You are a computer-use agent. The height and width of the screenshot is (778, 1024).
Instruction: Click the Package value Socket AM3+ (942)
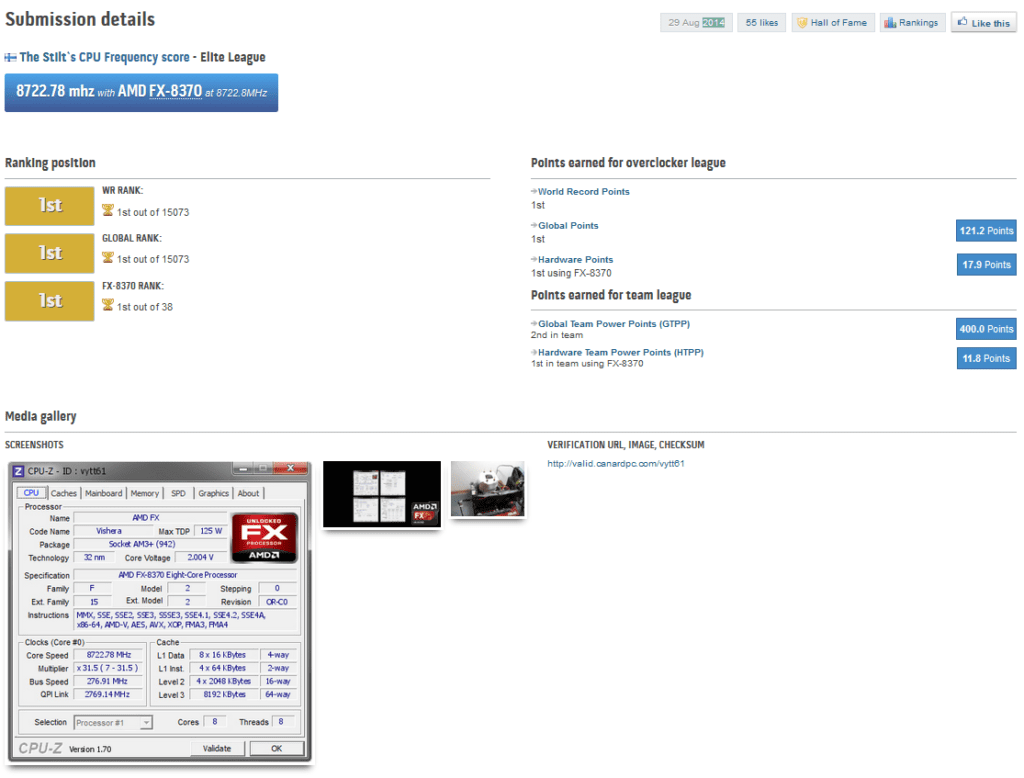[x=150, y=544]
